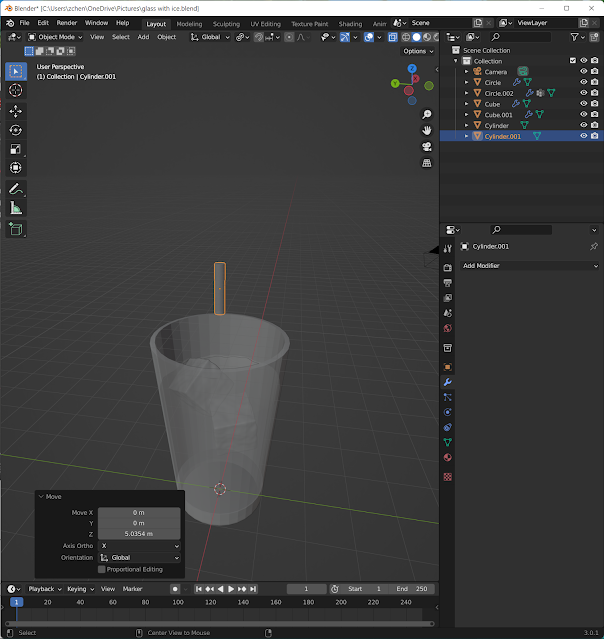Select the Scale tool
This screenshot has width=604, height=639.
tap(16, 149)
